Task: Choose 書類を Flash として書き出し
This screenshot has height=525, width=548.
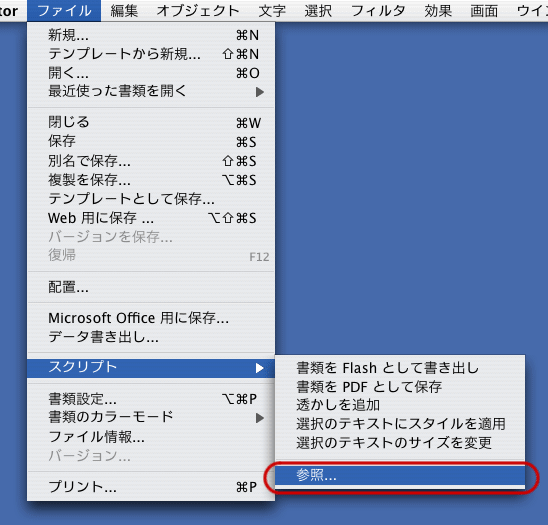Action: click(x=400, y=368)
